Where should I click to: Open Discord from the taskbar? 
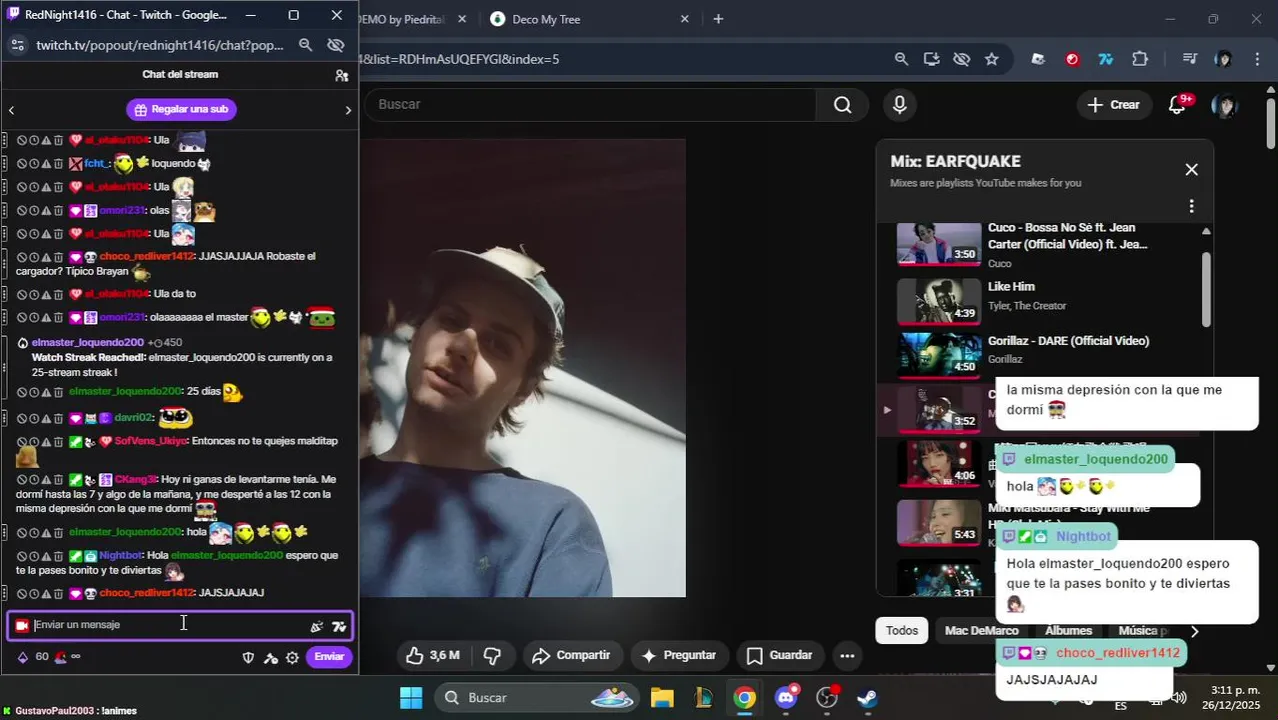point(786,697)
